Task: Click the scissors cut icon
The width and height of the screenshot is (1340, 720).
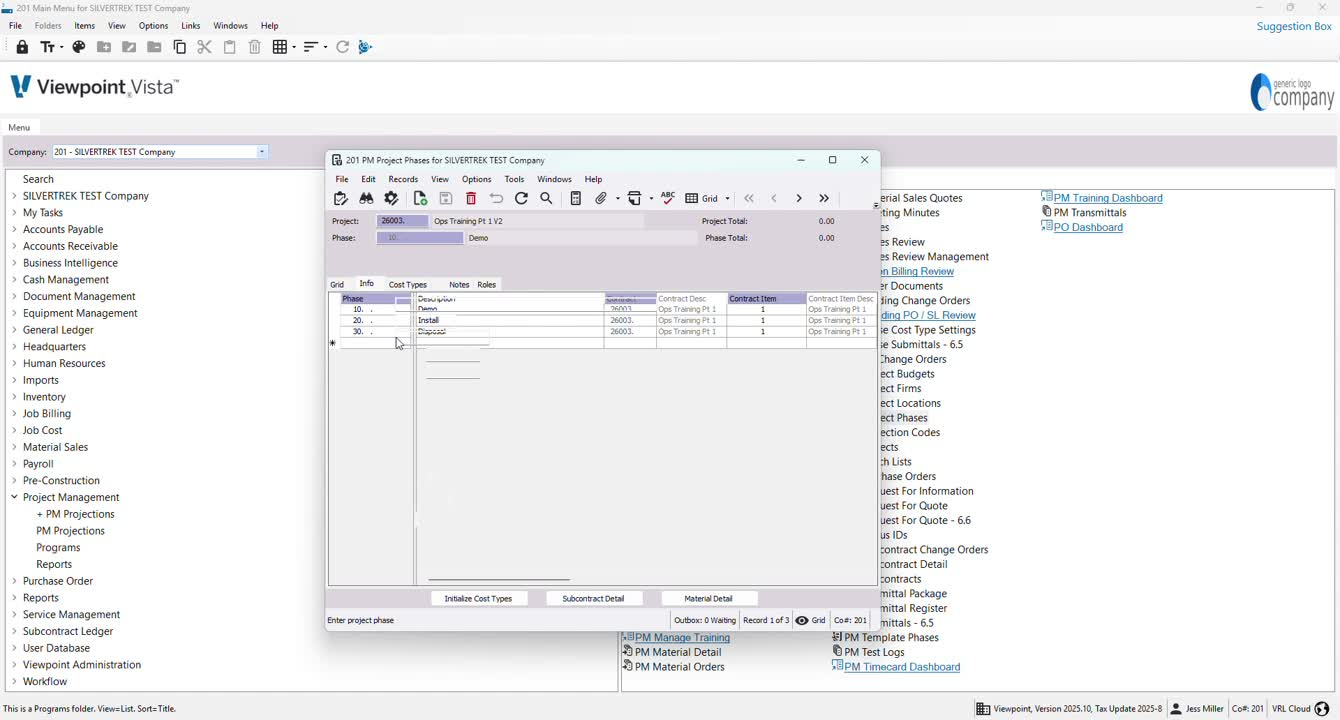Action: point(204,47)
